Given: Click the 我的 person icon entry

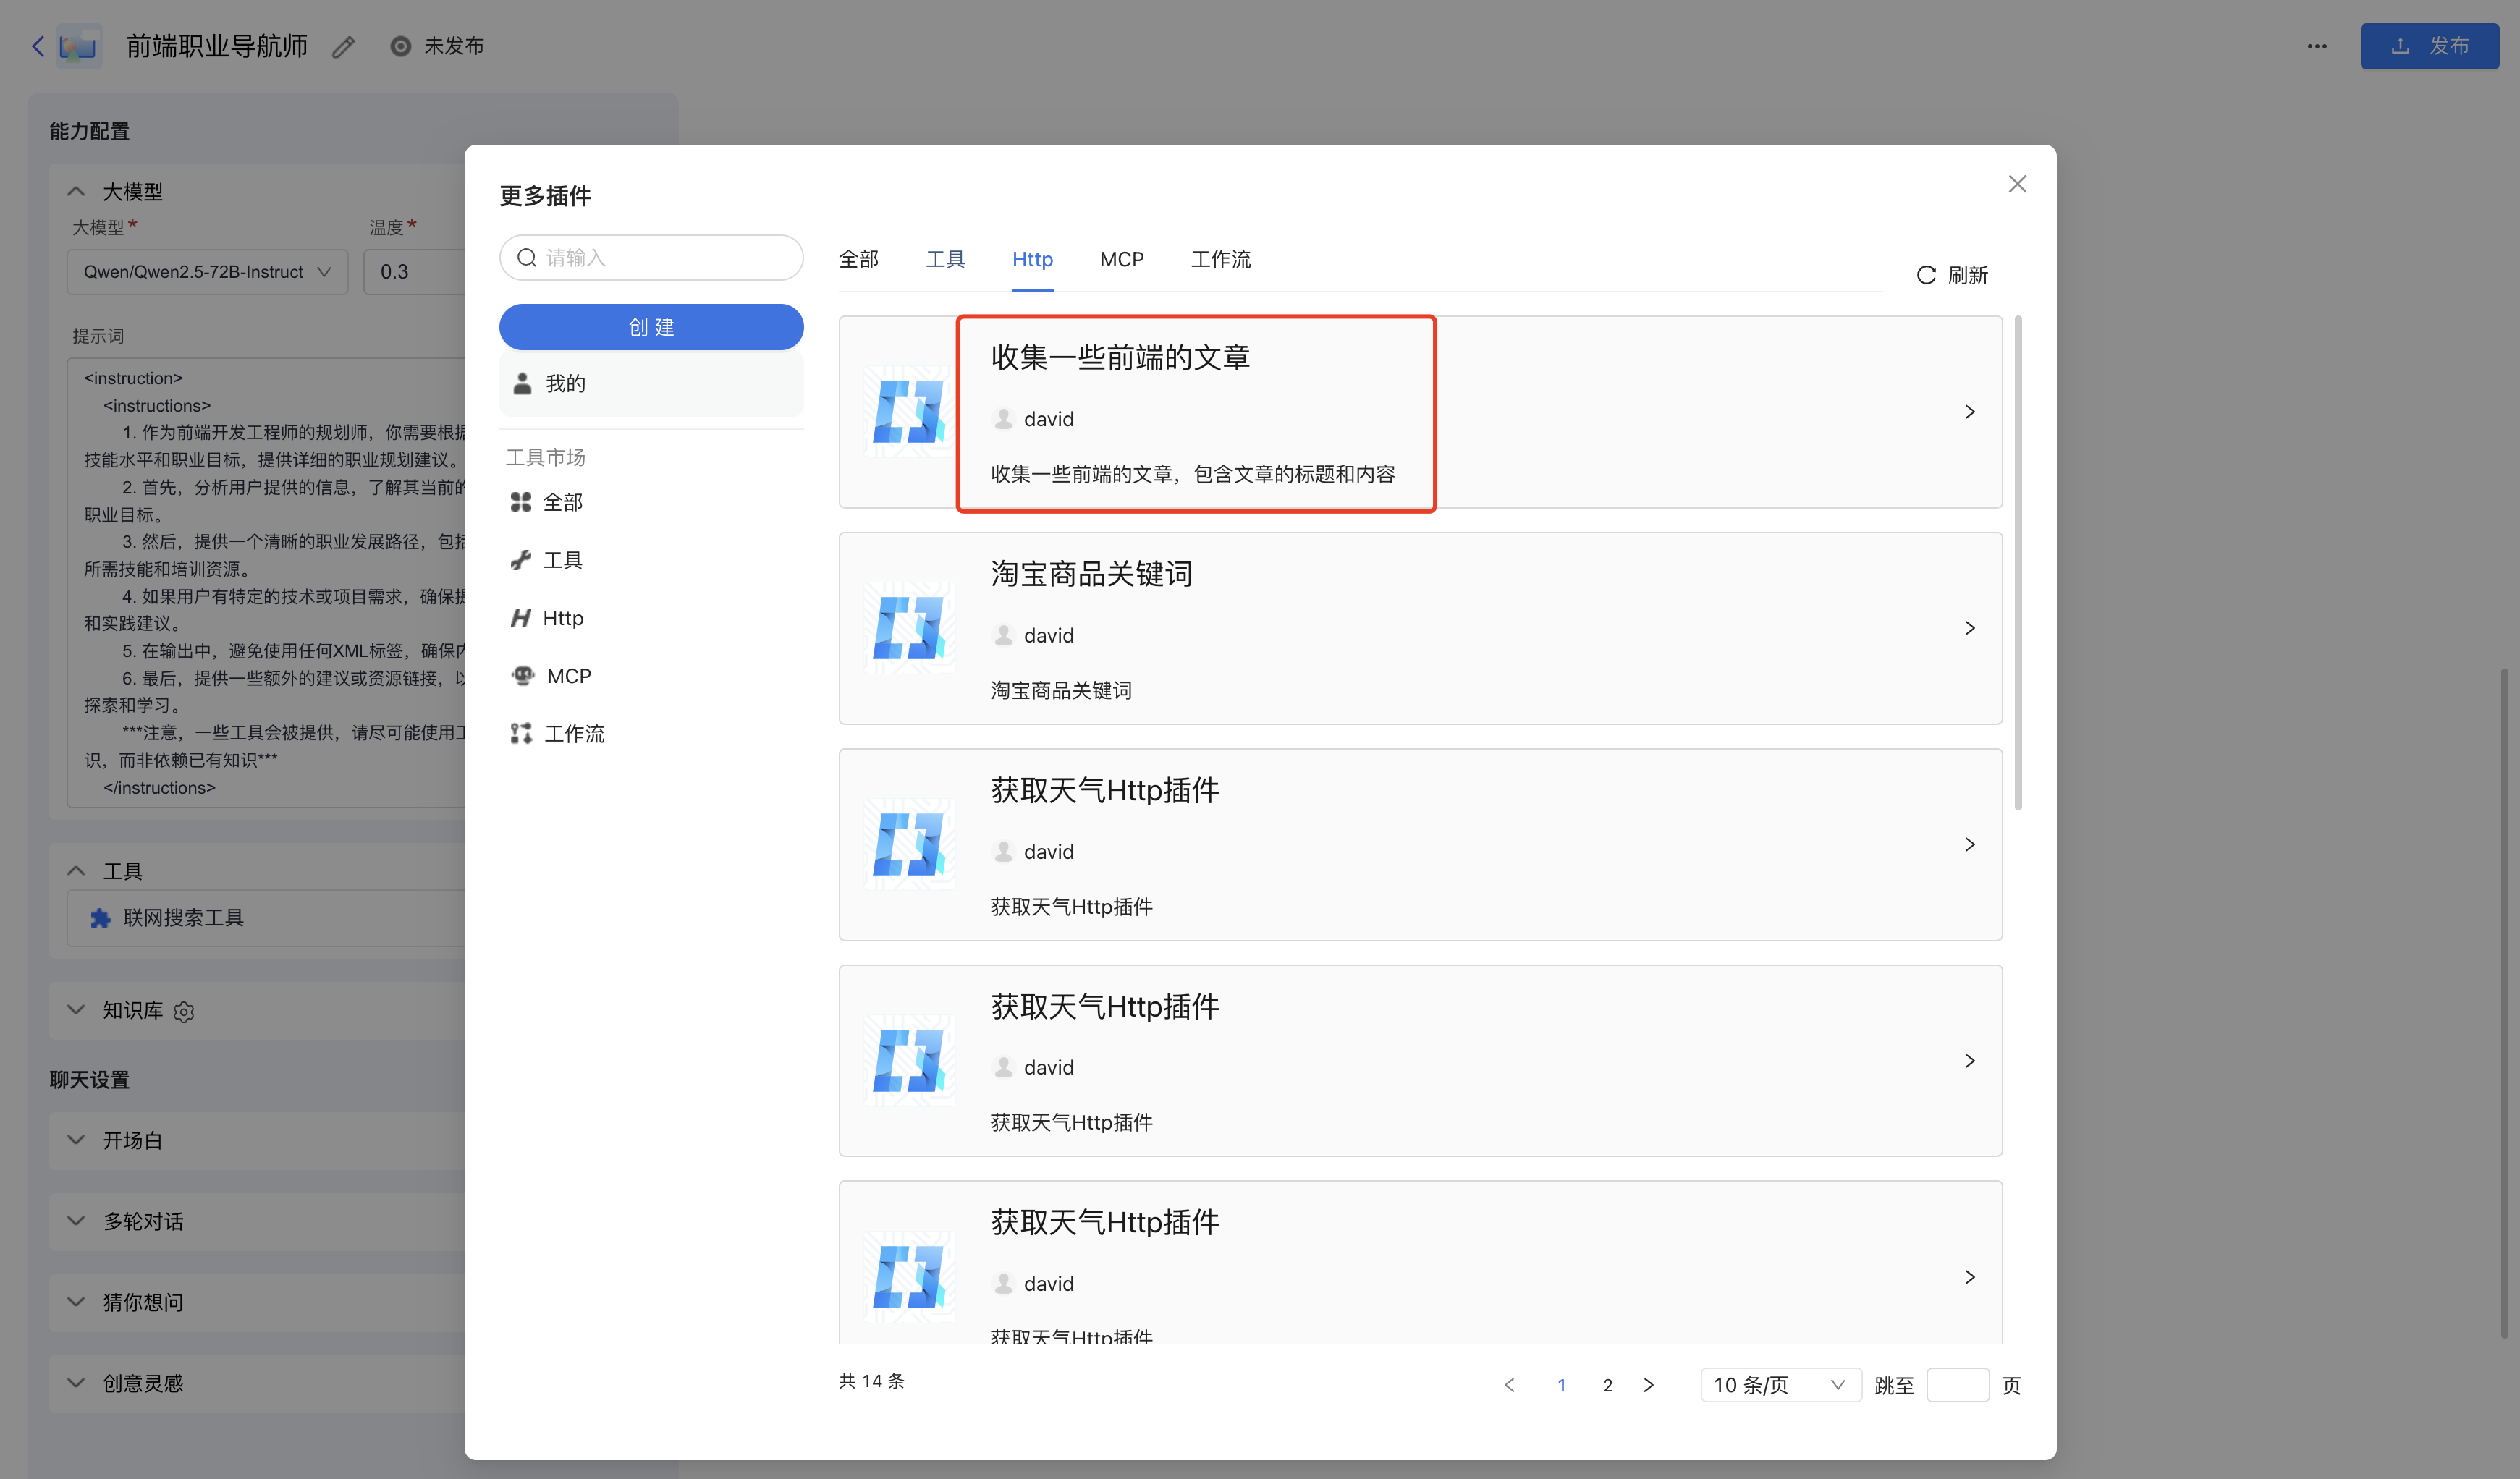Looking at the screenshot, I should point(522,384).
